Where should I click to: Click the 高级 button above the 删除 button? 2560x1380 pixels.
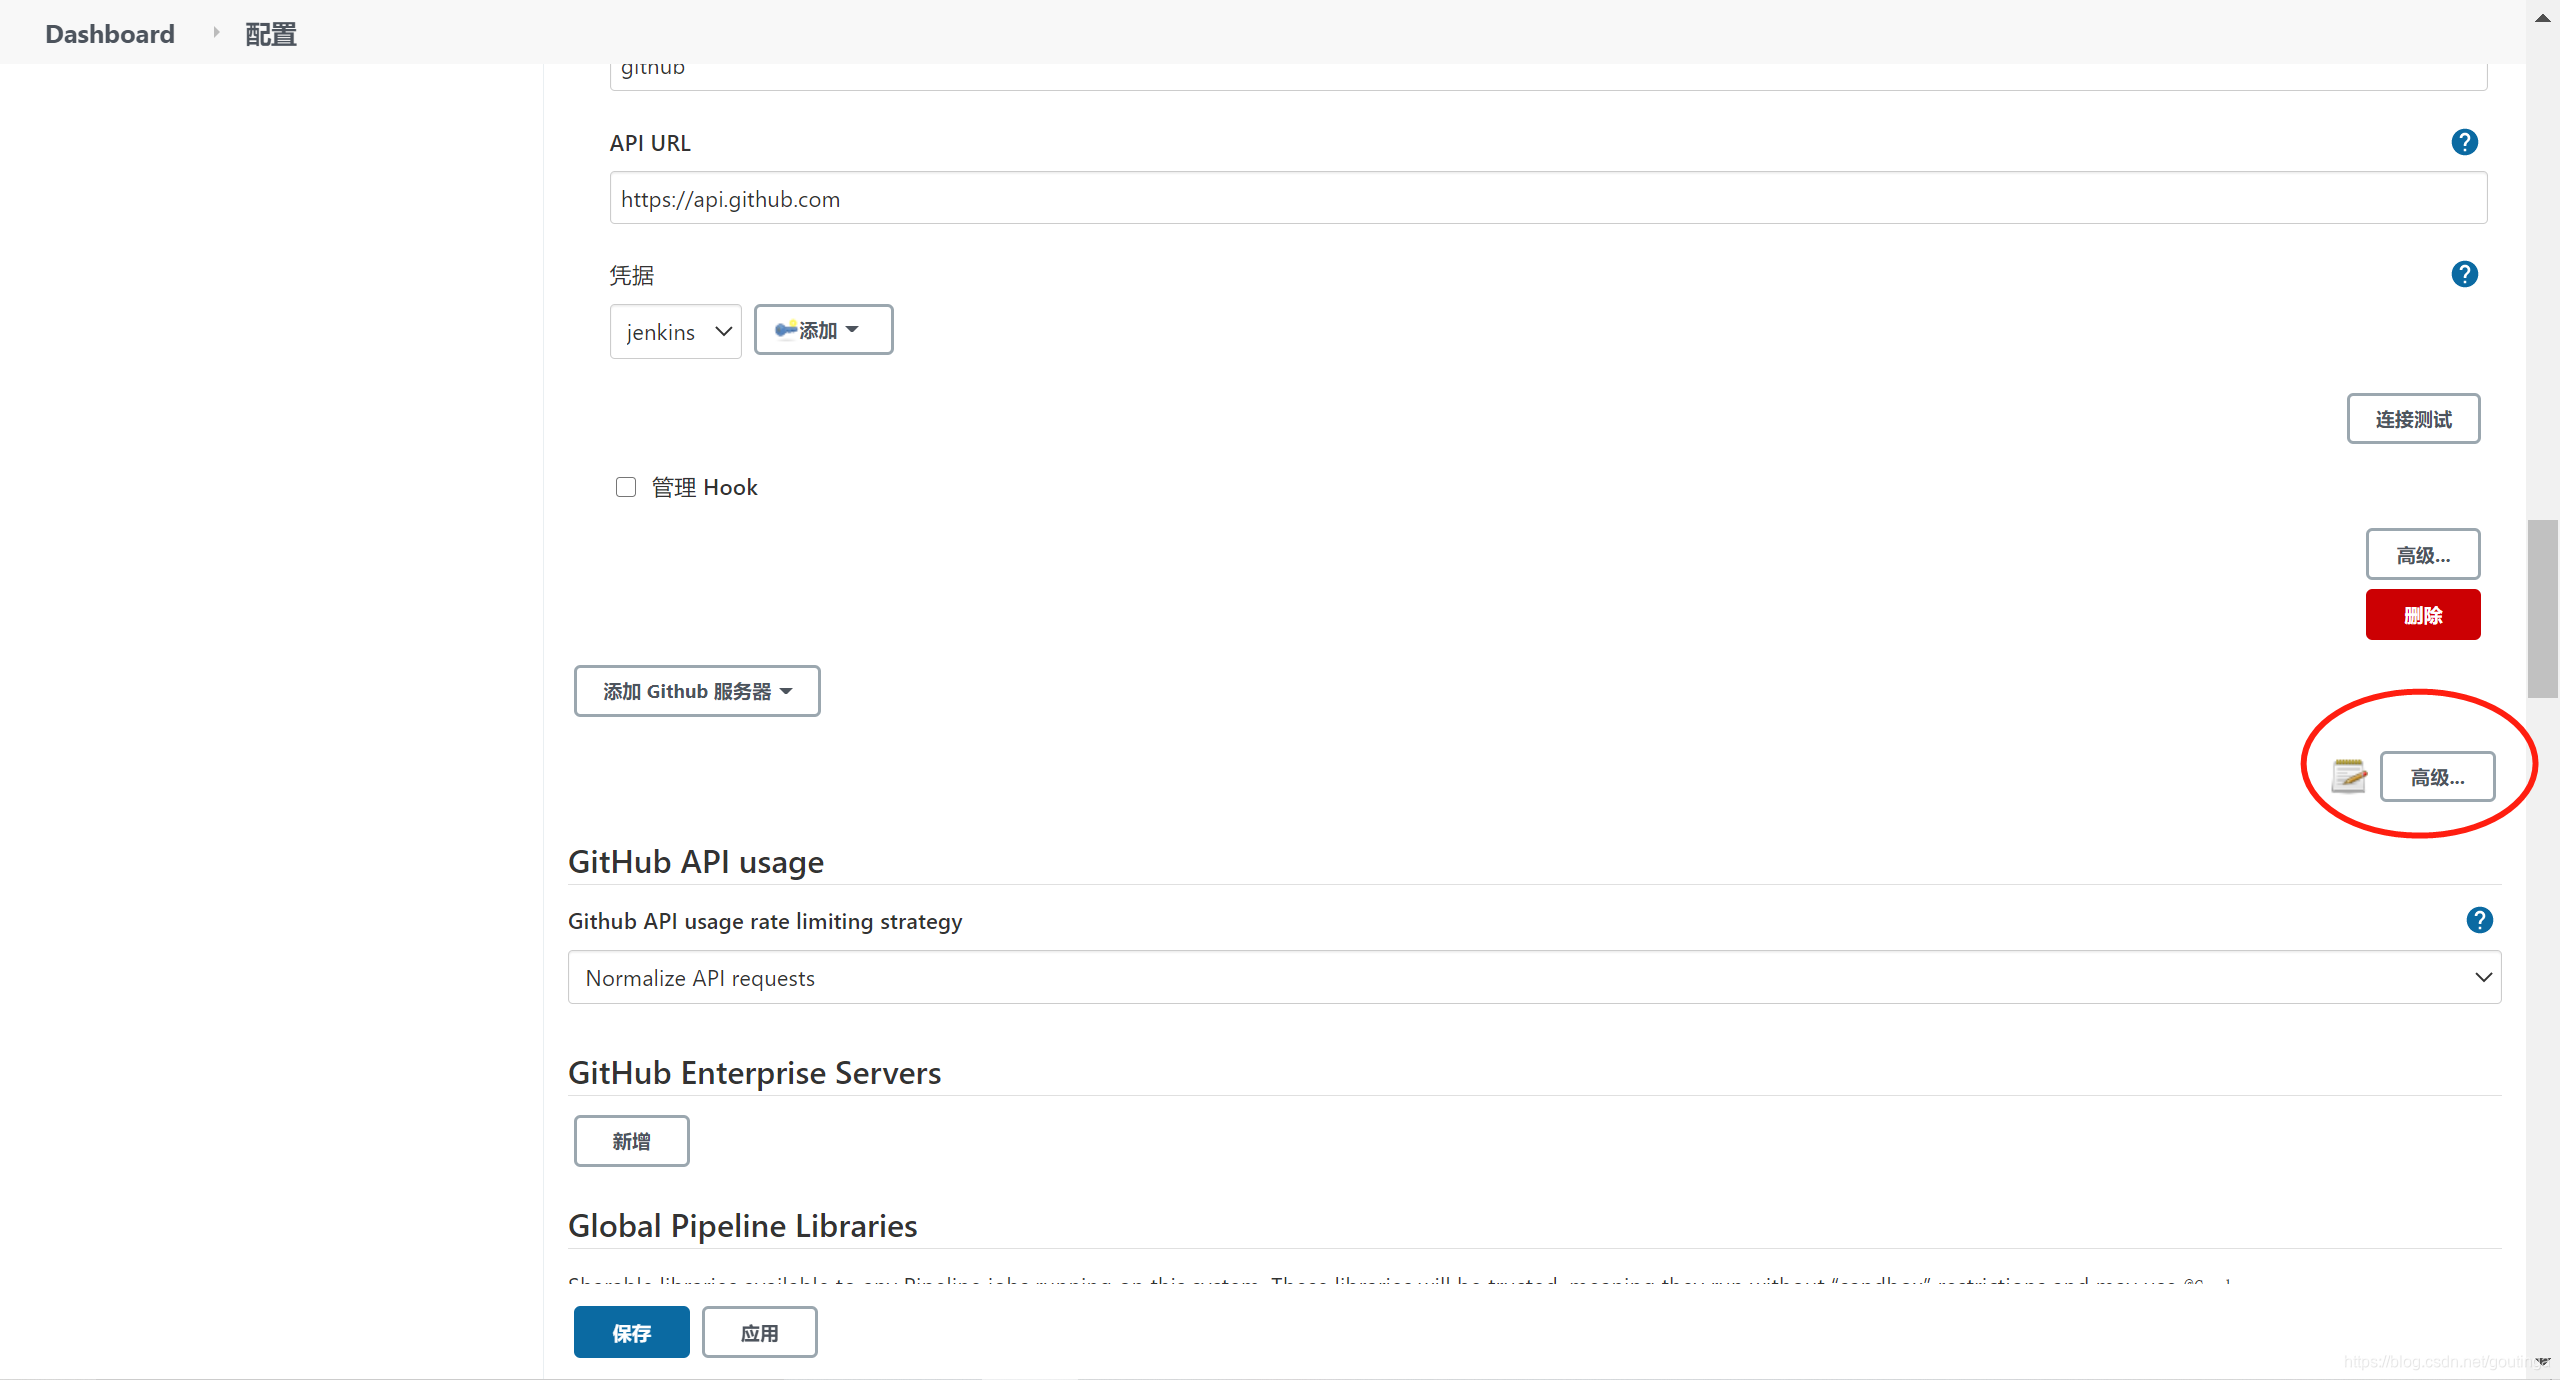[x=2423, y=554]
